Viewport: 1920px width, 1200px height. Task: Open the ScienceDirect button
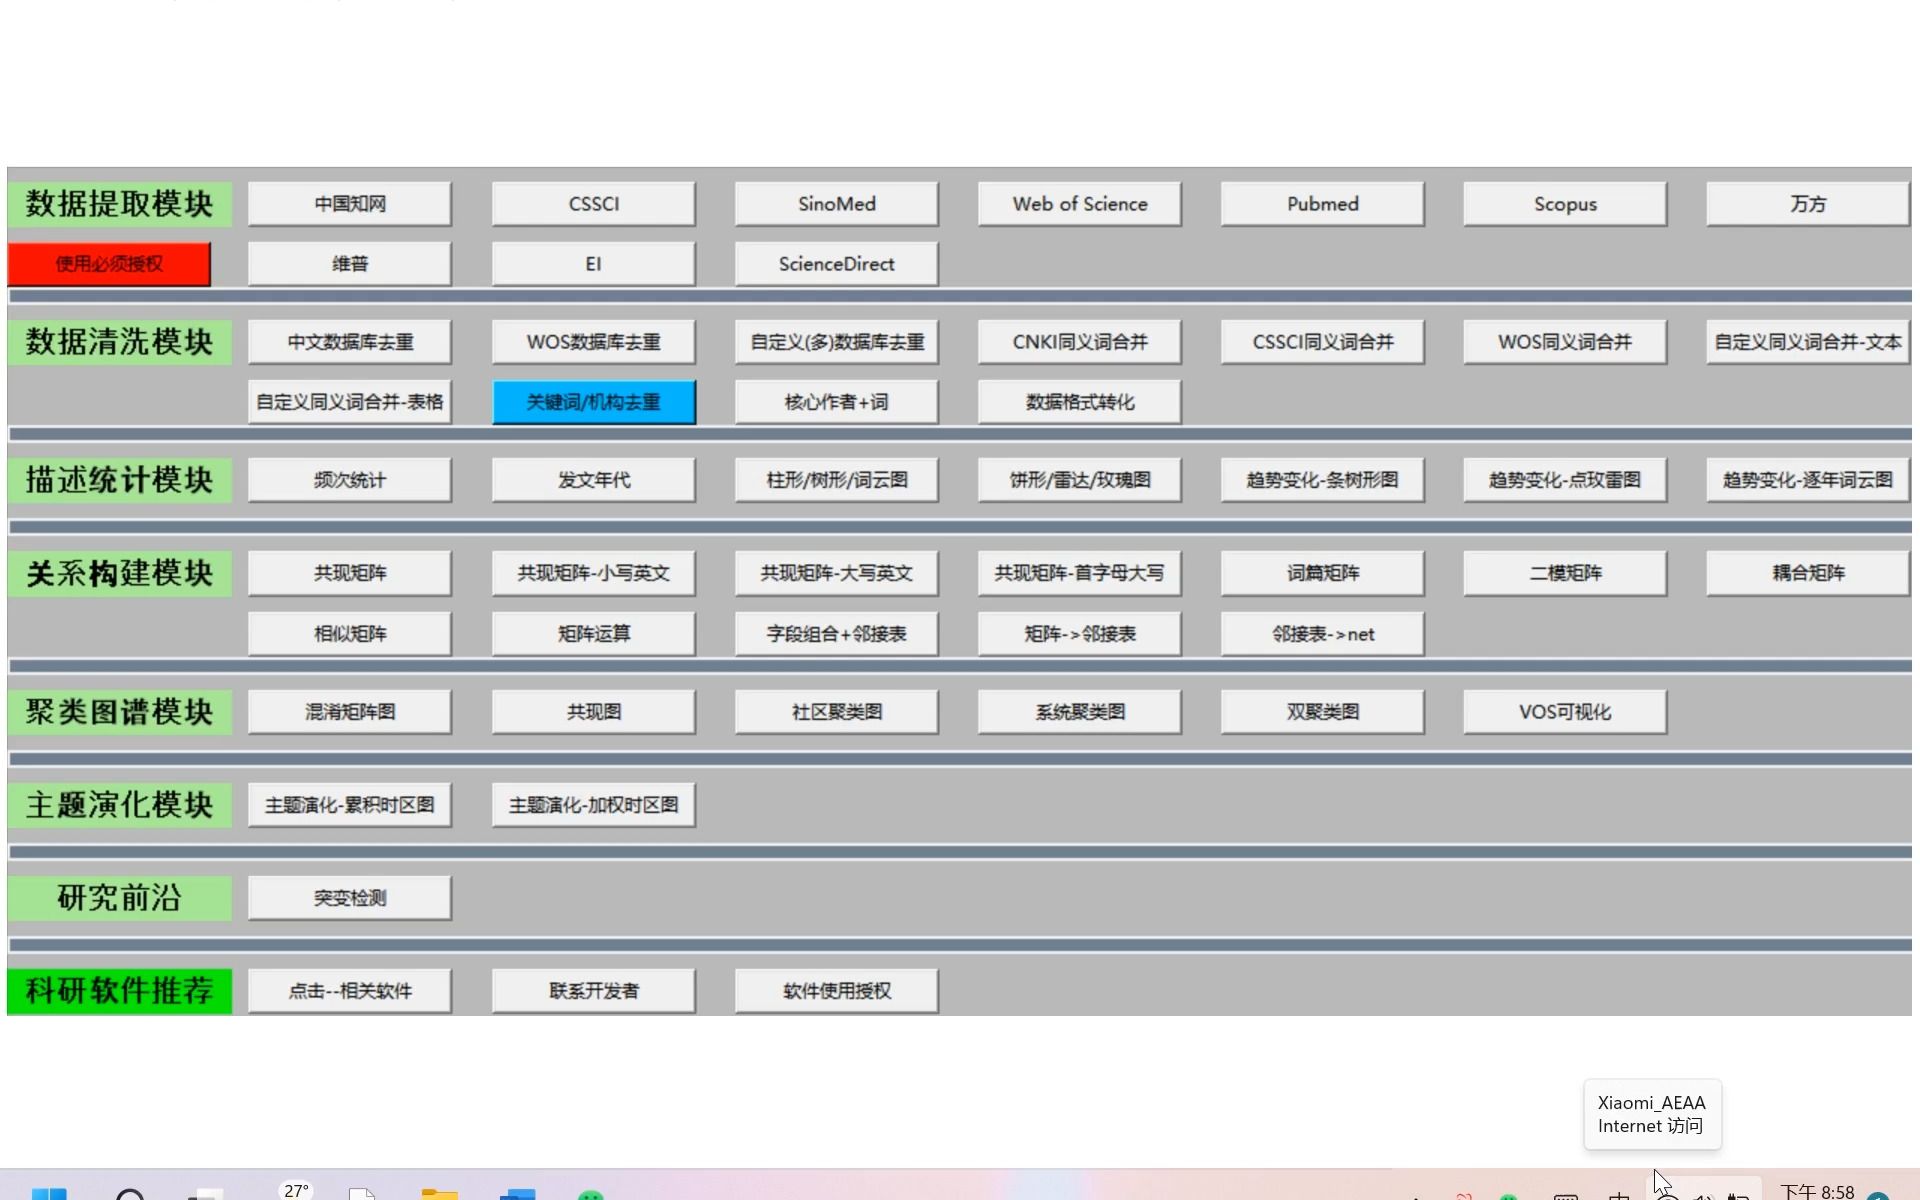(837, 264)
